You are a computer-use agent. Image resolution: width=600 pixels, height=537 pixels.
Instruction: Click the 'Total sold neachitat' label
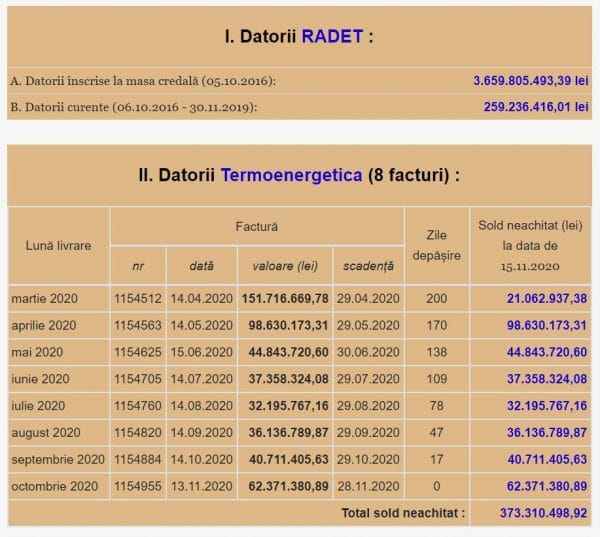(x=403, y=513)
